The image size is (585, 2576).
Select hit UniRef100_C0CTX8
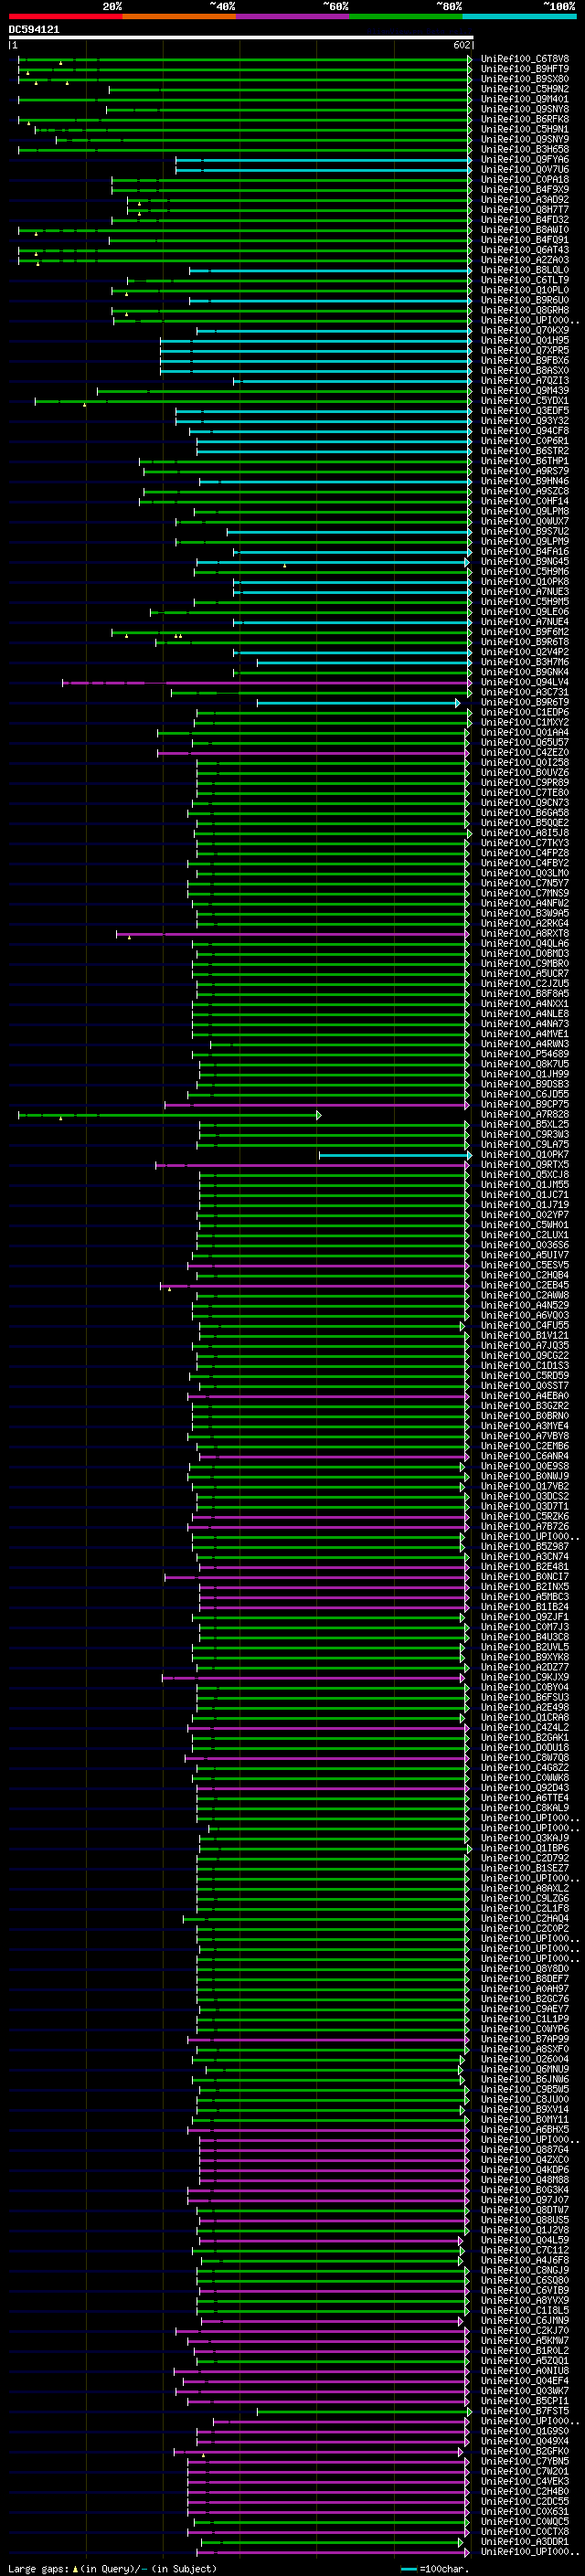pyautogui.click(x=525, y=2531)
